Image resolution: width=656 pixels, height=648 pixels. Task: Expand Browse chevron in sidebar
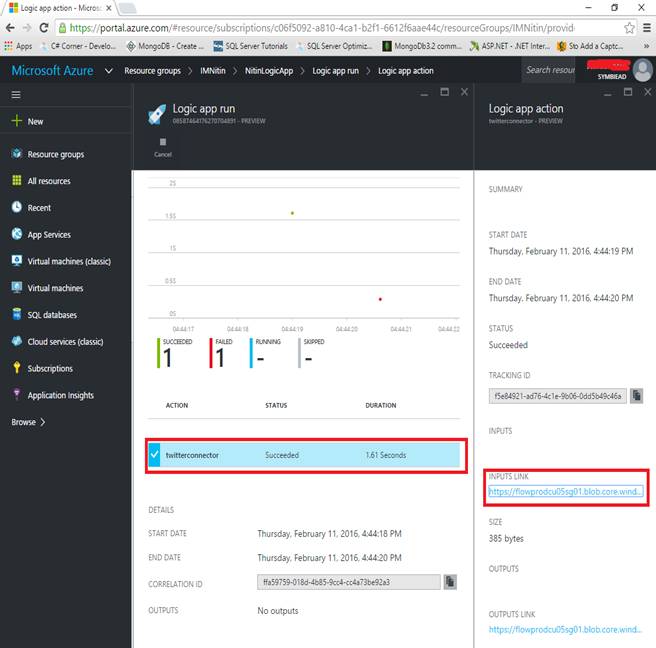(x=43, y=422)
